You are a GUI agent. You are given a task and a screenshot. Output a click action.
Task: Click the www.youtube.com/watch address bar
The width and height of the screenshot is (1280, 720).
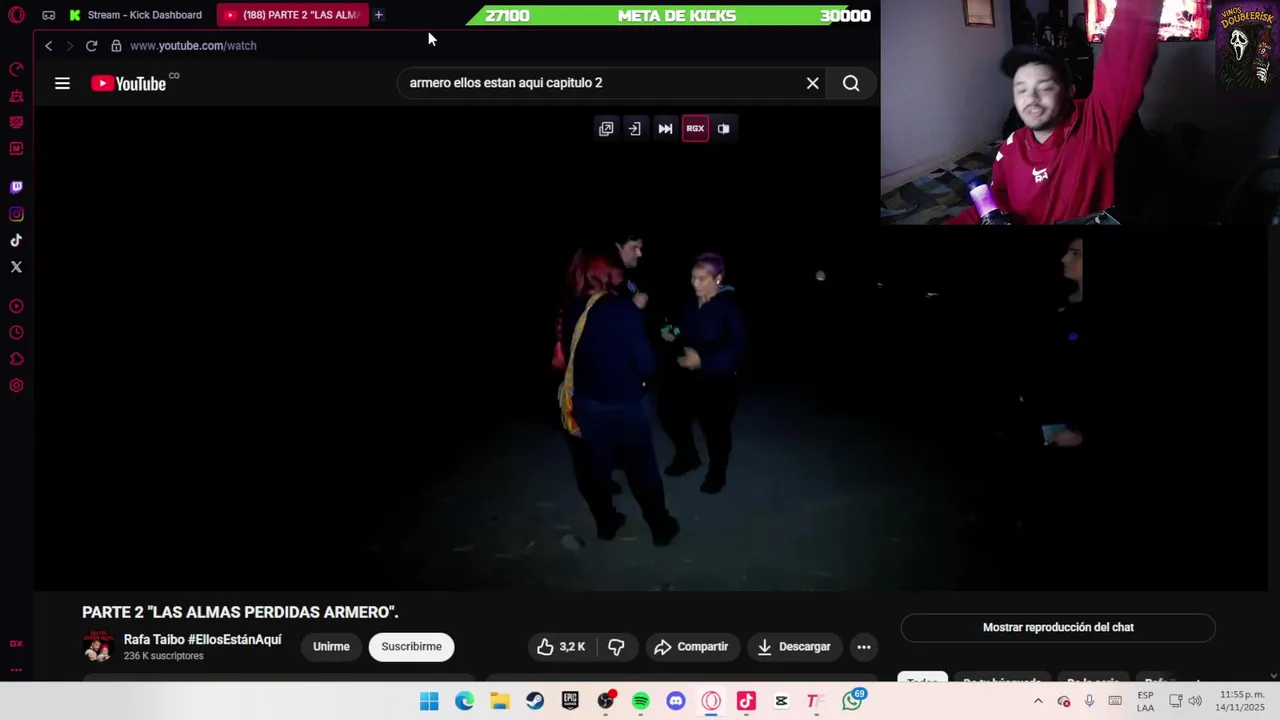pos(193,46)
